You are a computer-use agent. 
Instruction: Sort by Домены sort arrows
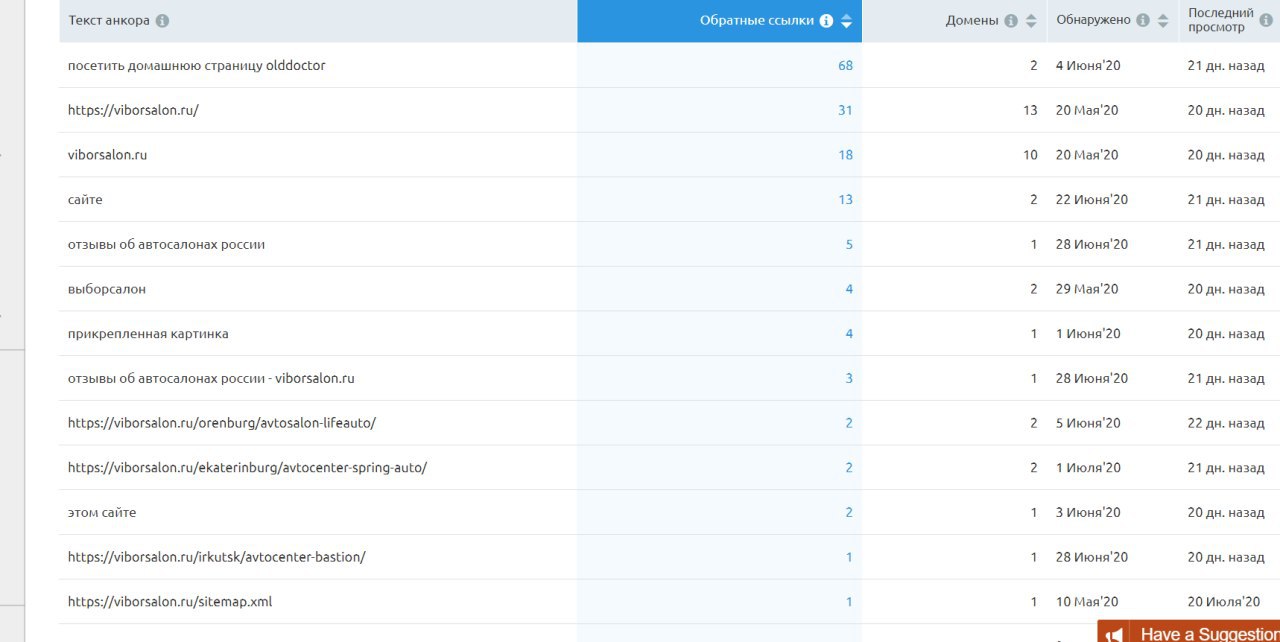(x=1031, y=21)
